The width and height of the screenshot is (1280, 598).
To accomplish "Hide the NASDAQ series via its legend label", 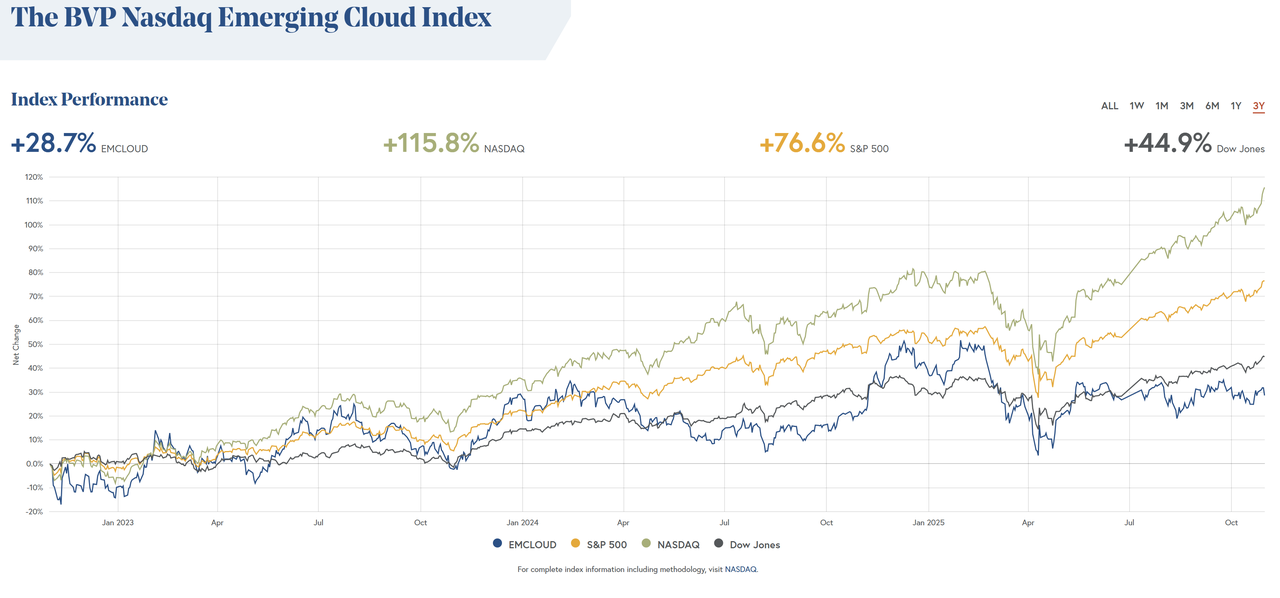I will click(x=678, y=544).
